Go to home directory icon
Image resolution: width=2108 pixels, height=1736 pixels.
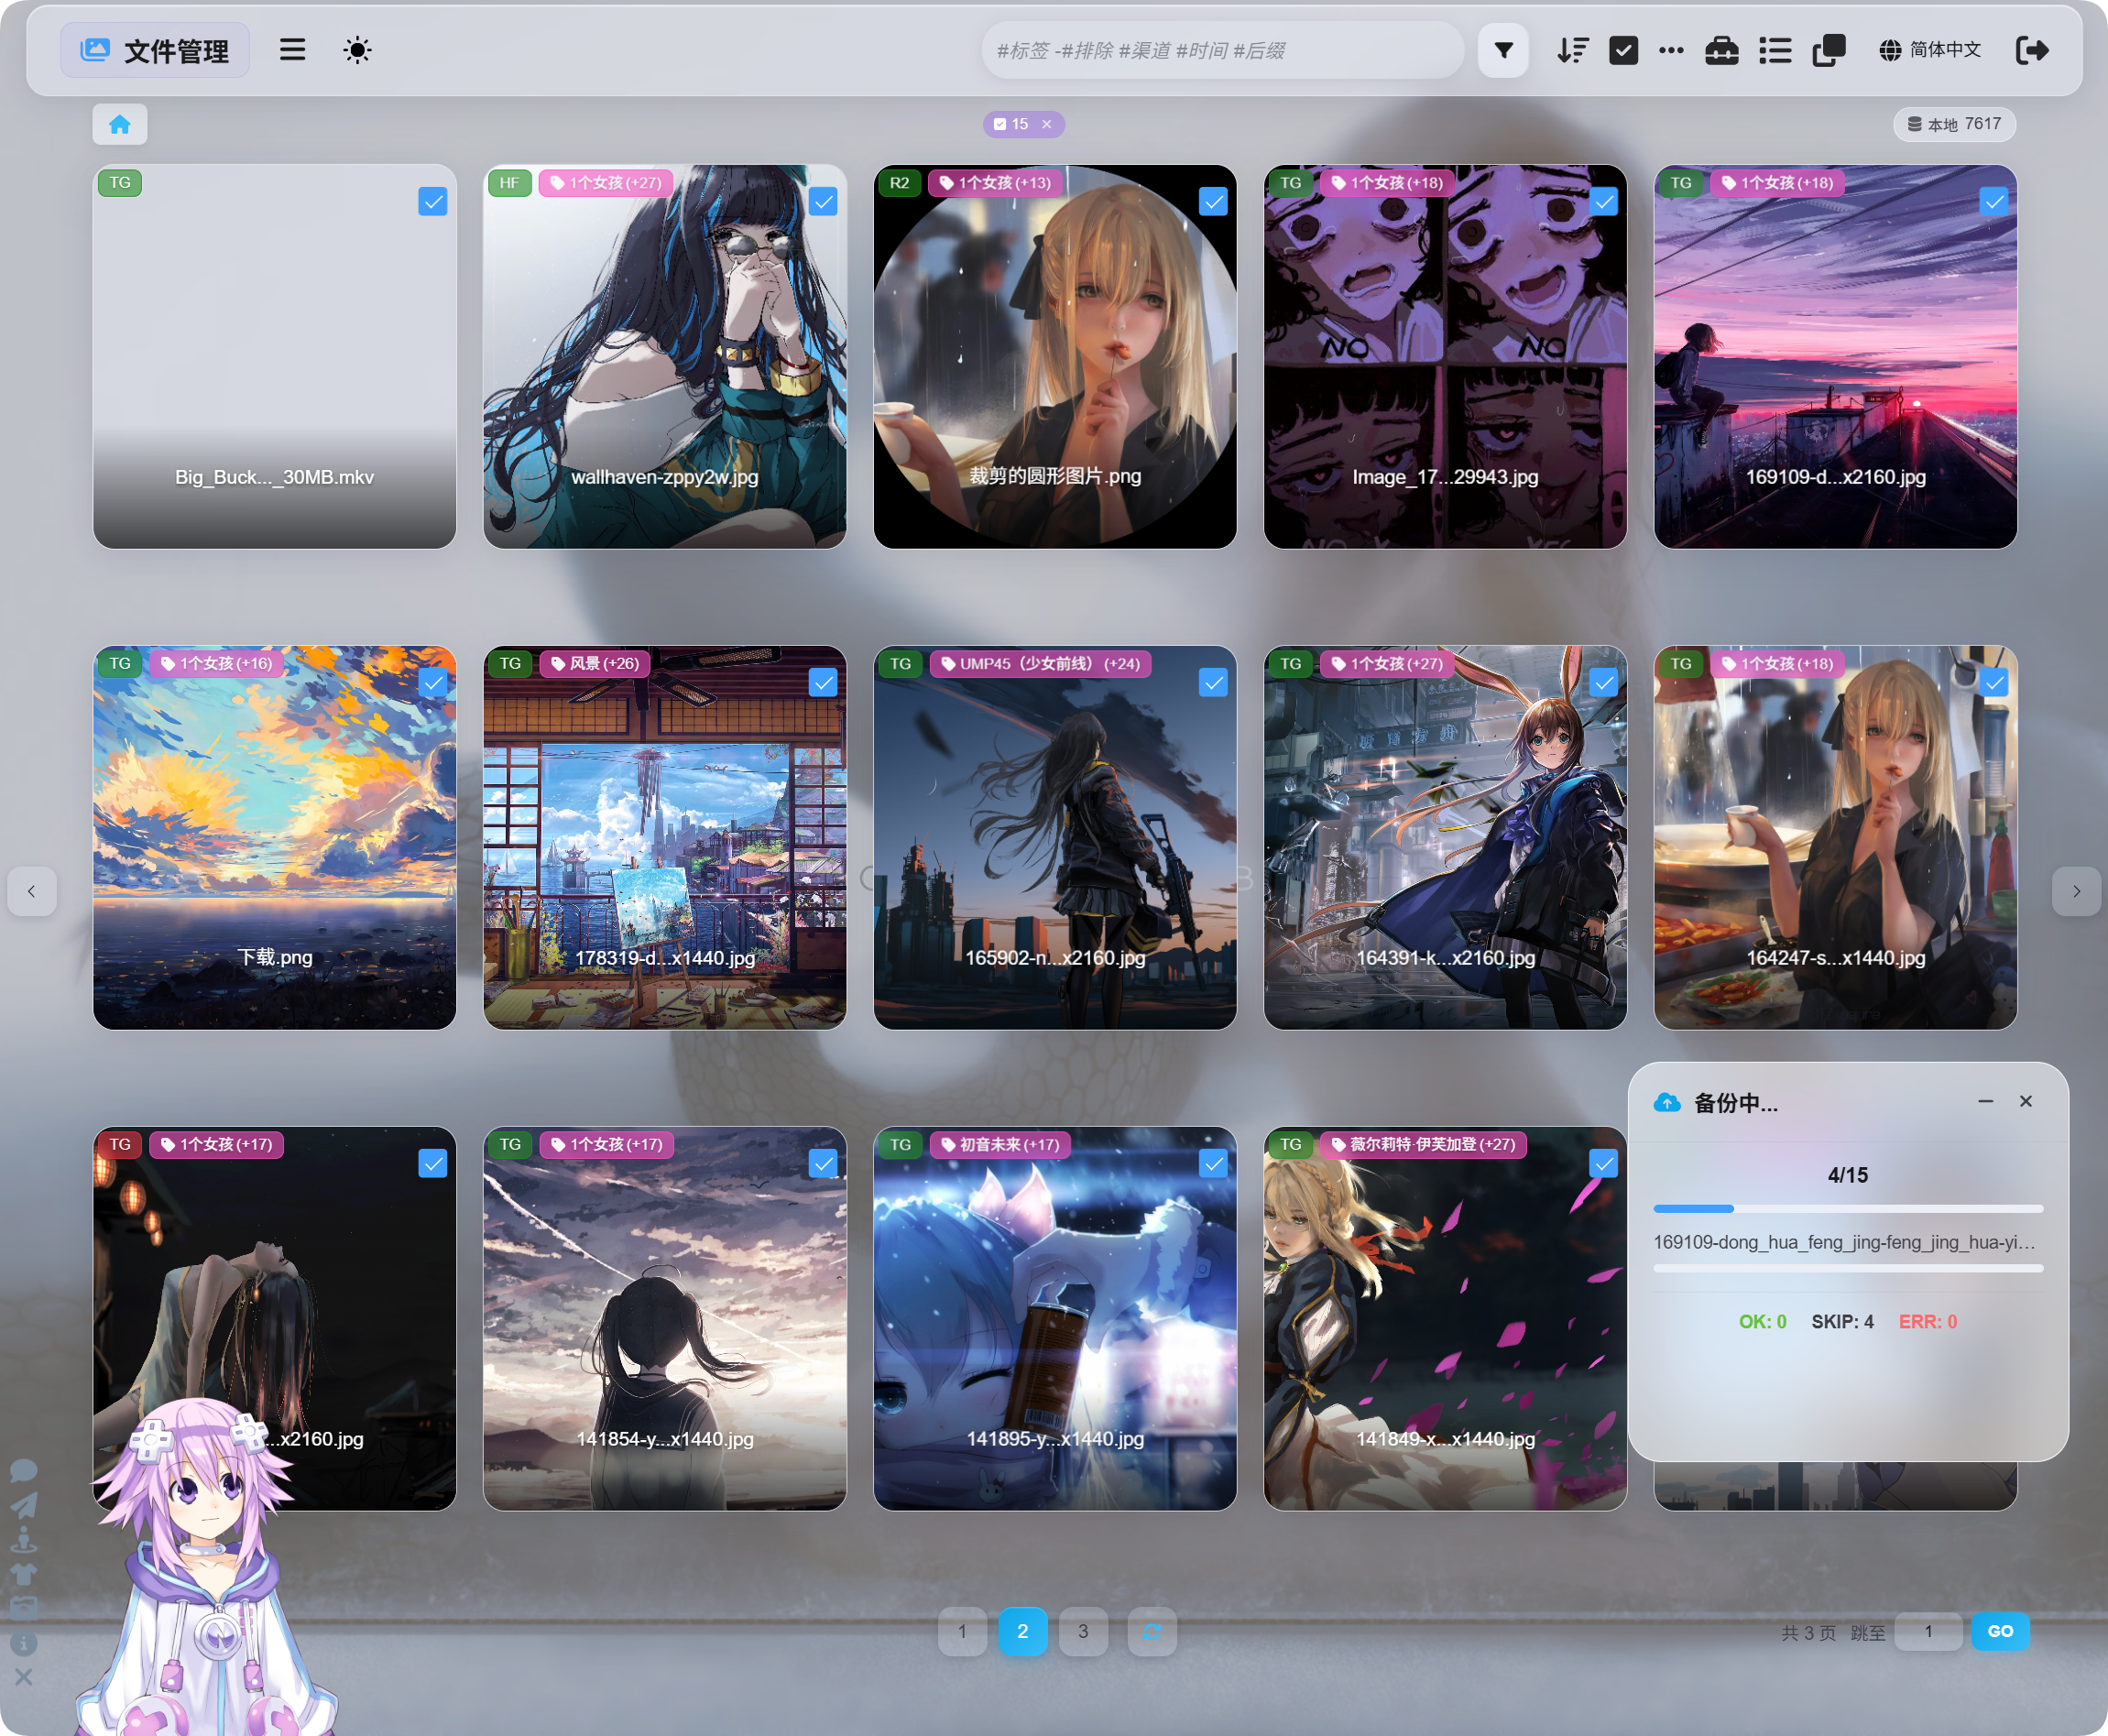(x=120, y=124)
